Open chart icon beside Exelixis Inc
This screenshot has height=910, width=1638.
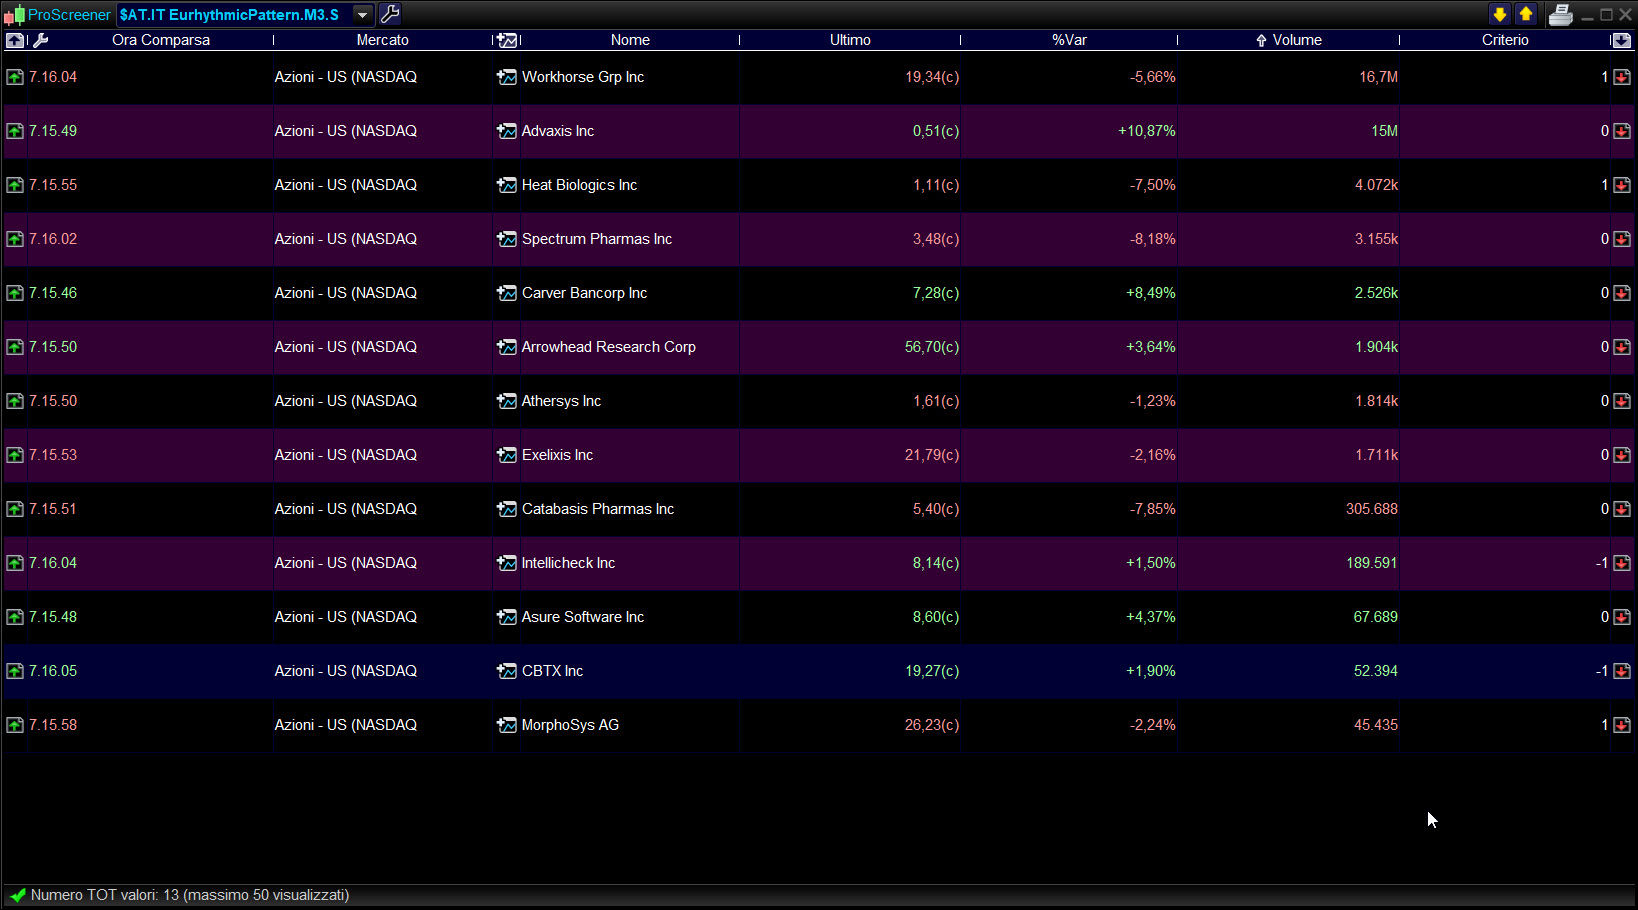tap(507, 455)
